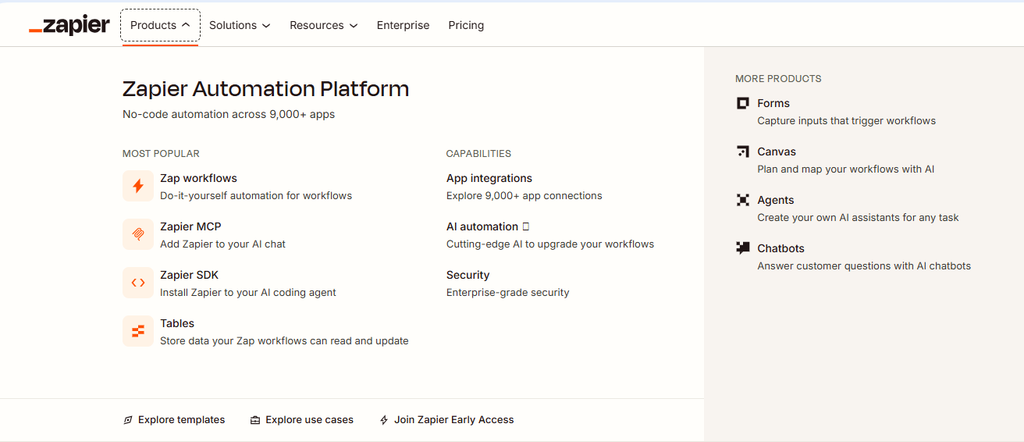Open Canvas under More Products
Screen dimensions: 1024x442
pyautogui.click(x=776, y=151)
